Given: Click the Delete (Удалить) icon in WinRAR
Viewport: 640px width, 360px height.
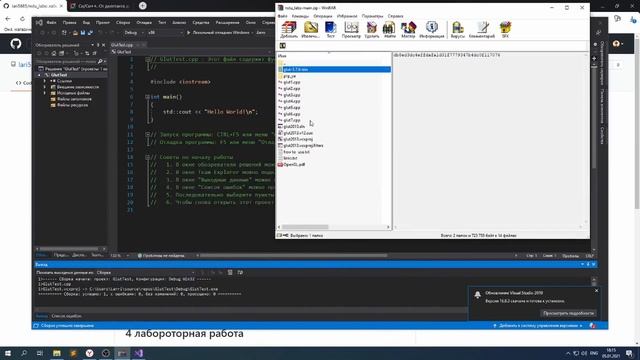Looking at the screenshot, I should coord(371,28).
